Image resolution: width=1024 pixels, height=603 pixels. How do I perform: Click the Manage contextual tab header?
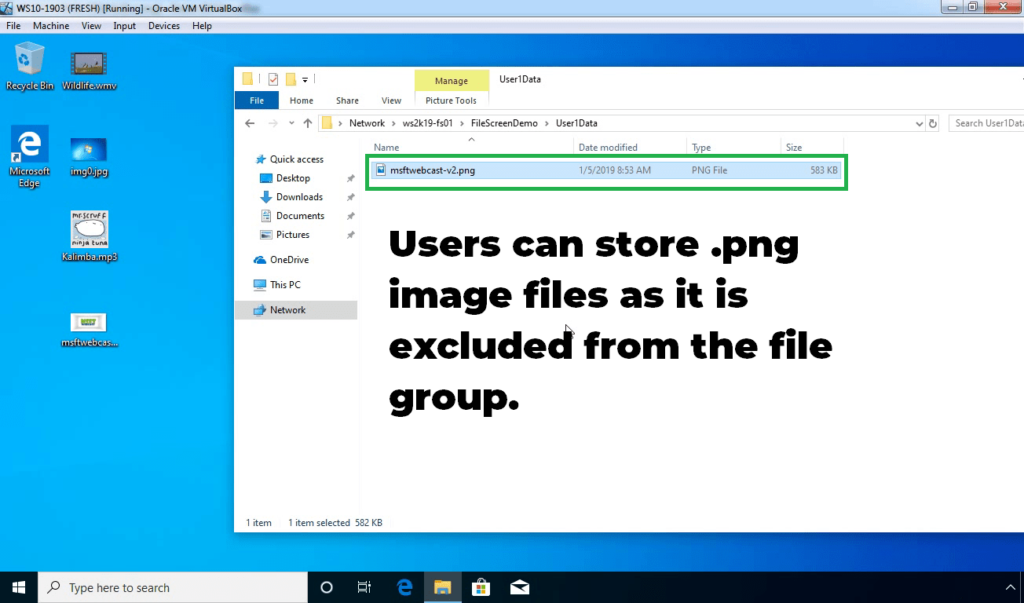point(451,80)
